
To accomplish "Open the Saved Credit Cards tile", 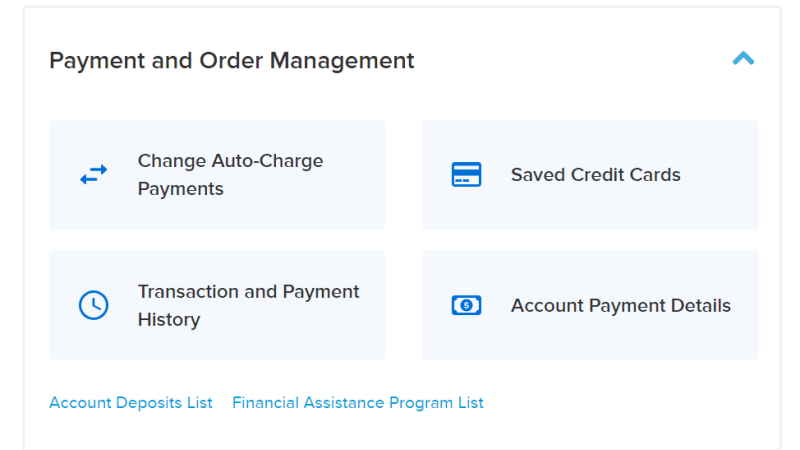I will tap(590, 174).
